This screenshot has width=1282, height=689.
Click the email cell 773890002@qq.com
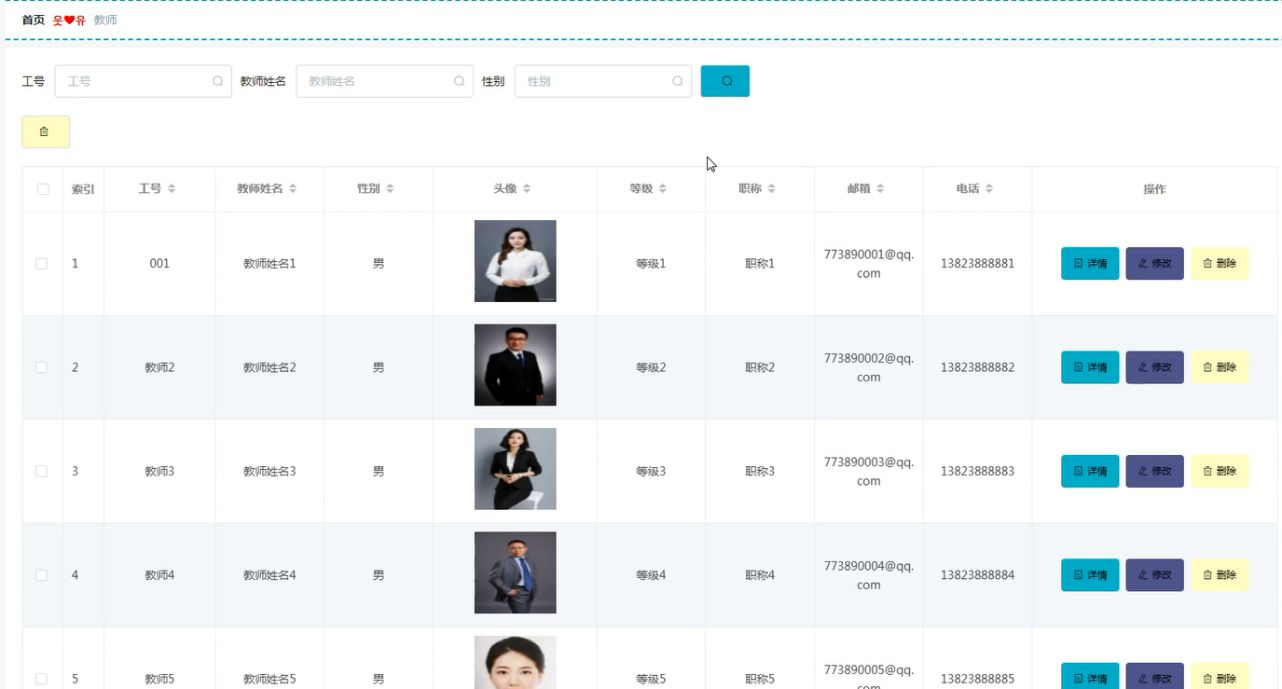tap(869, 367)
